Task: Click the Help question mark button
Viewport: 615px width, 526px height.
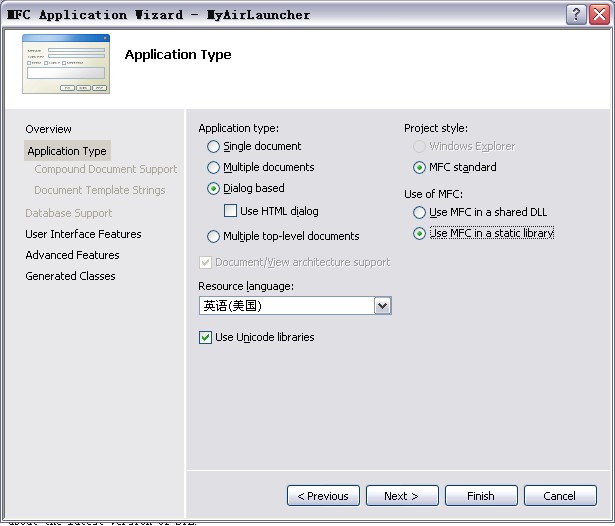Action: point(576,15)
